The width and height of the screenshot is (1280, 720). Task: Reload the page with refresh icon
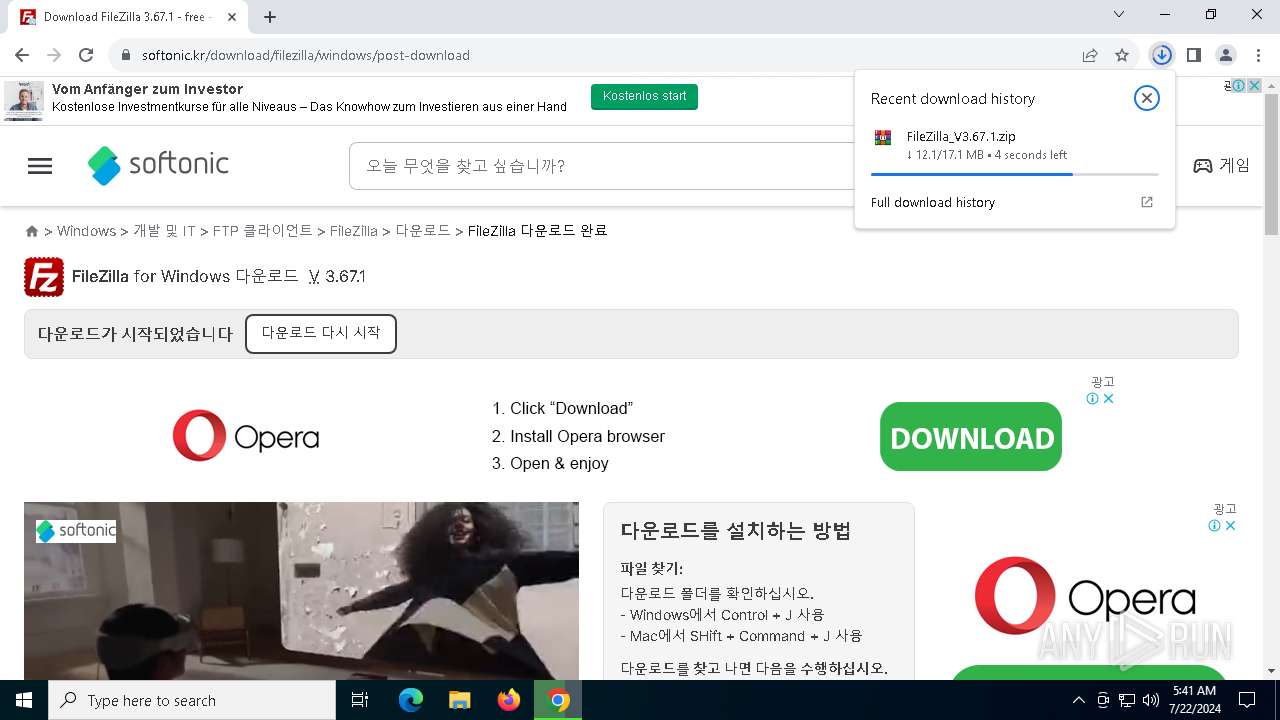click(86, 55)
